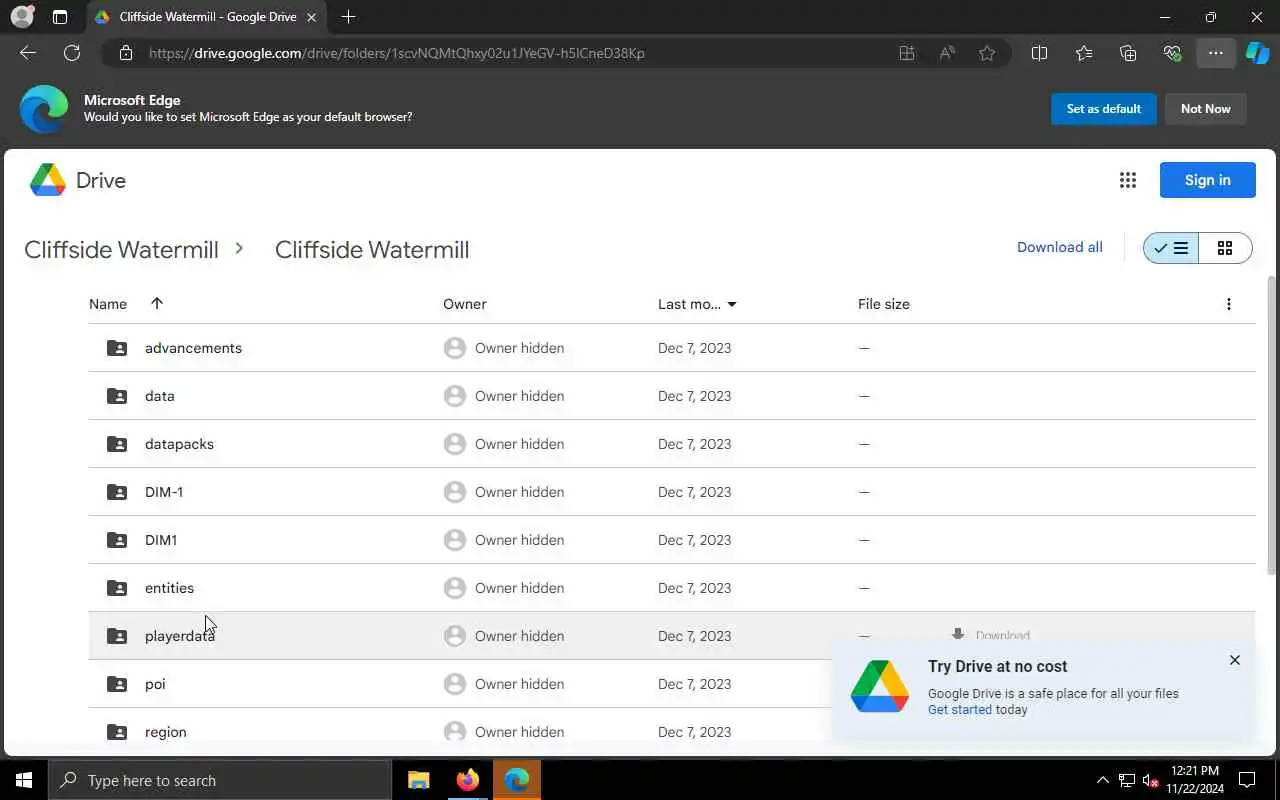Screen dimensions: 1280x800
Task: Click the Get started link
Action: click(x=960, y=710)
